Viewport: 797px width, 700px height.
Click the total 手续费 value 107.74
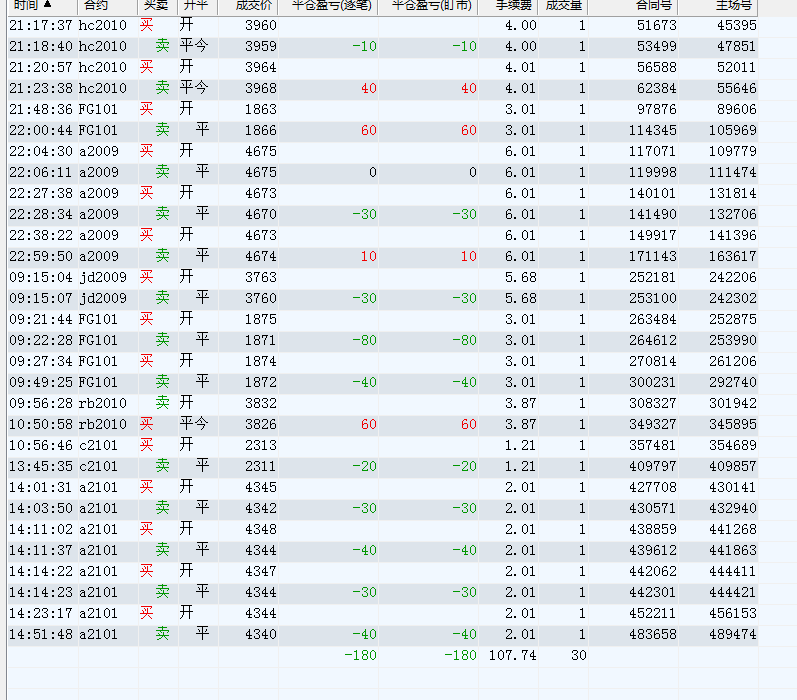(512, 655)
